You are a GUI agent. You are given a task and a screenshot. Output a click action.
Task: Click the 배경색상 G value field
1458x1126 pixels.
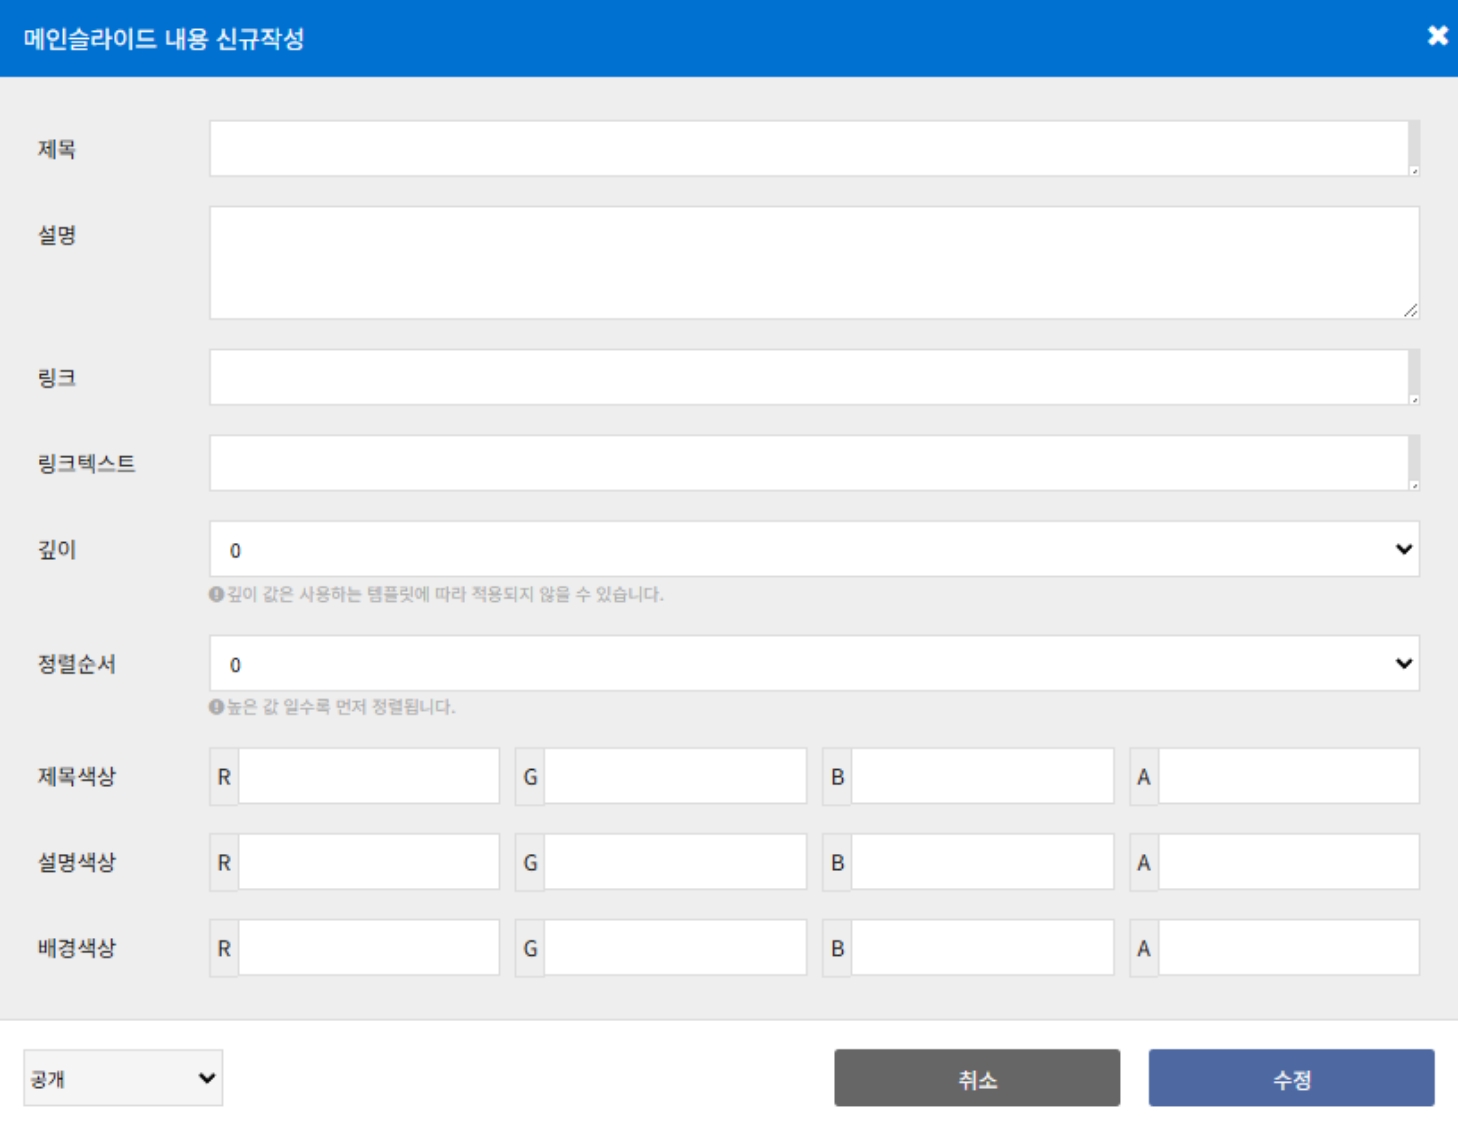(x=675, y=948)
